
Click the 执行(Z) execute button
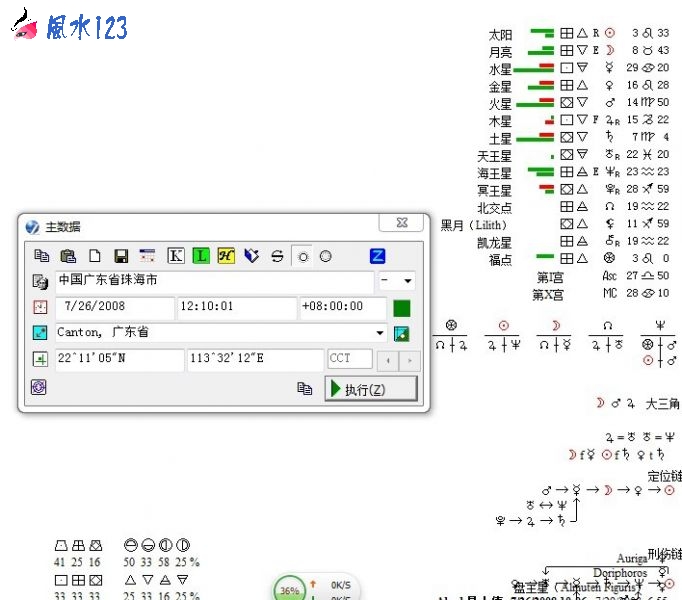click(x=369, y=389)
